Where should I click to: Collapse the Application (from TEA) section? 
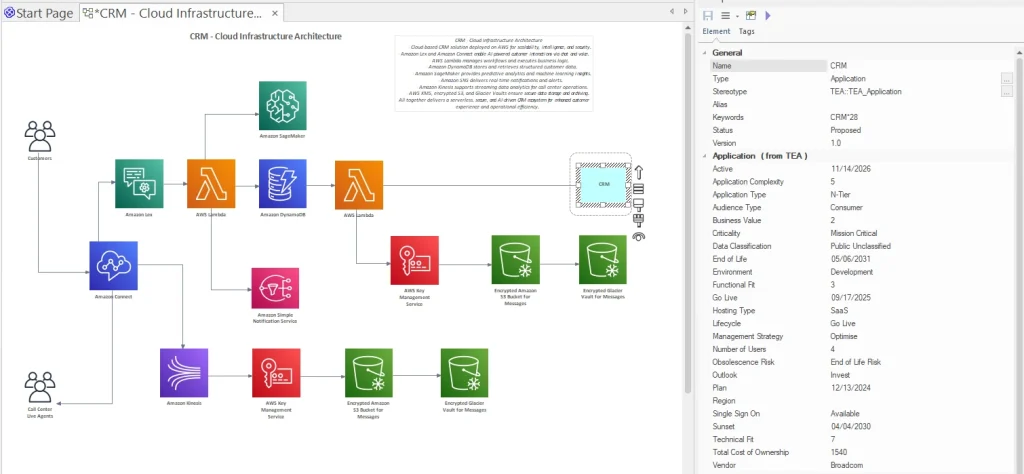705,156
